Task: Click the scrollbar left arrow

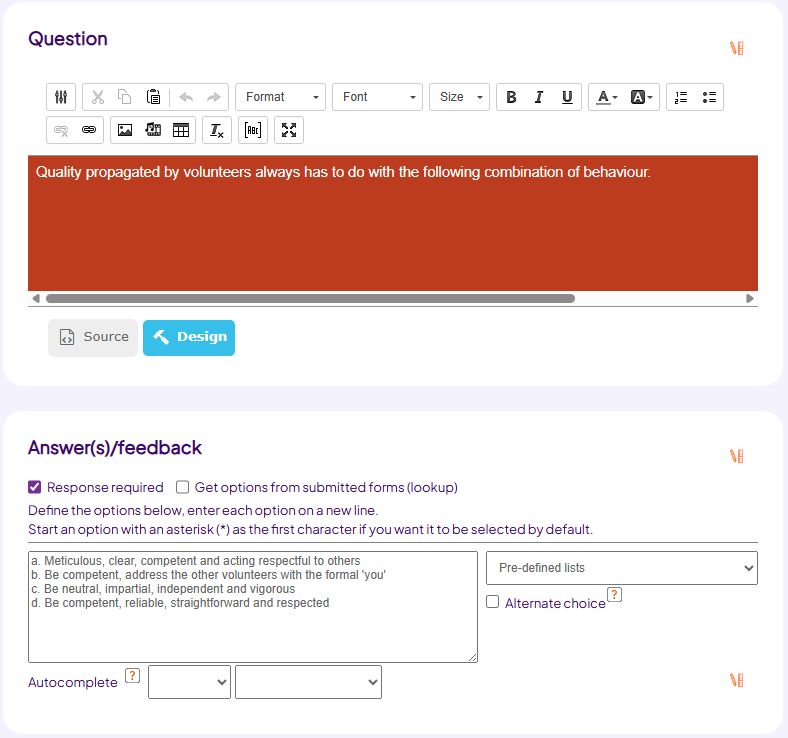Action: click(36, 298)
